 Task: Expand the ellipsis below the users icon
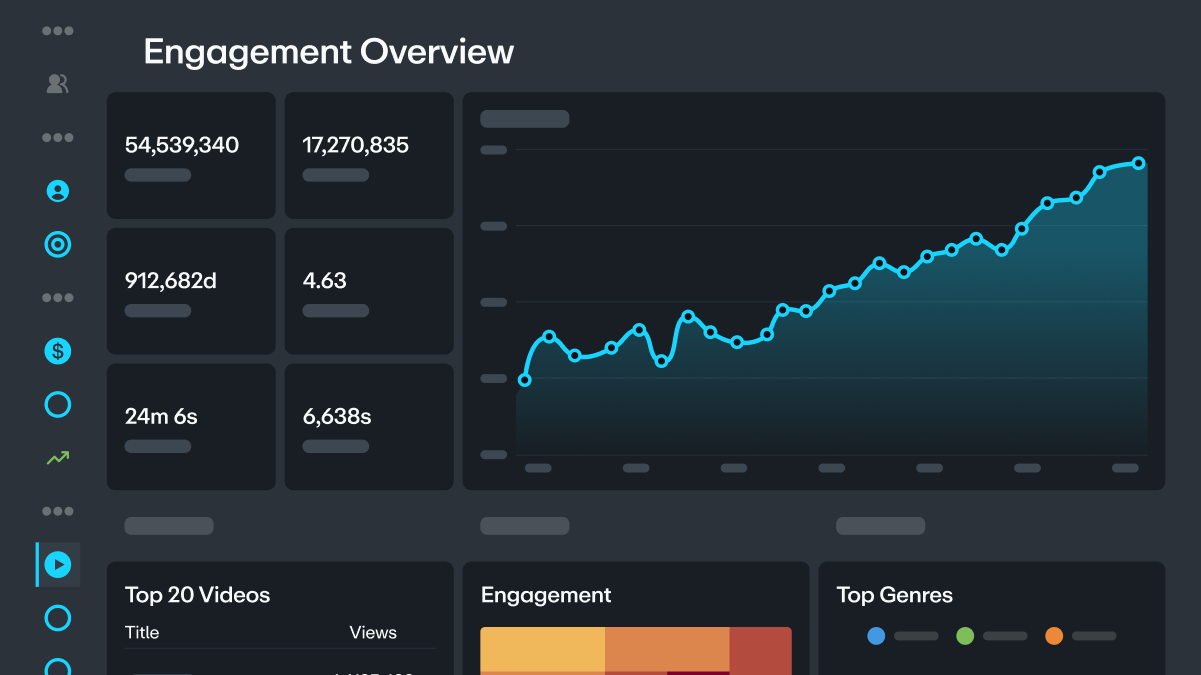tap(58, 137)
